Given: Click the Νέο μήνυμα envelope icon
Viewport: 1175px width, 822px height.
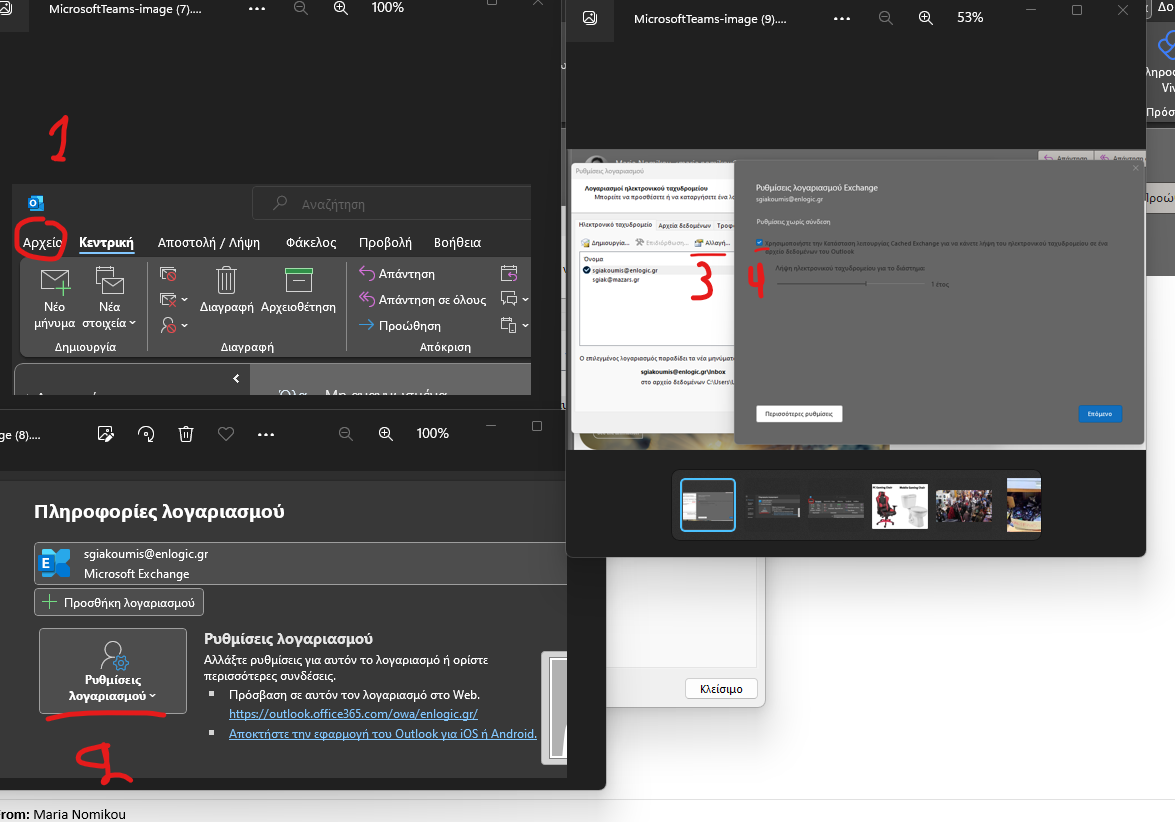Looking at the screenshot, I should (x=55, y=281).
